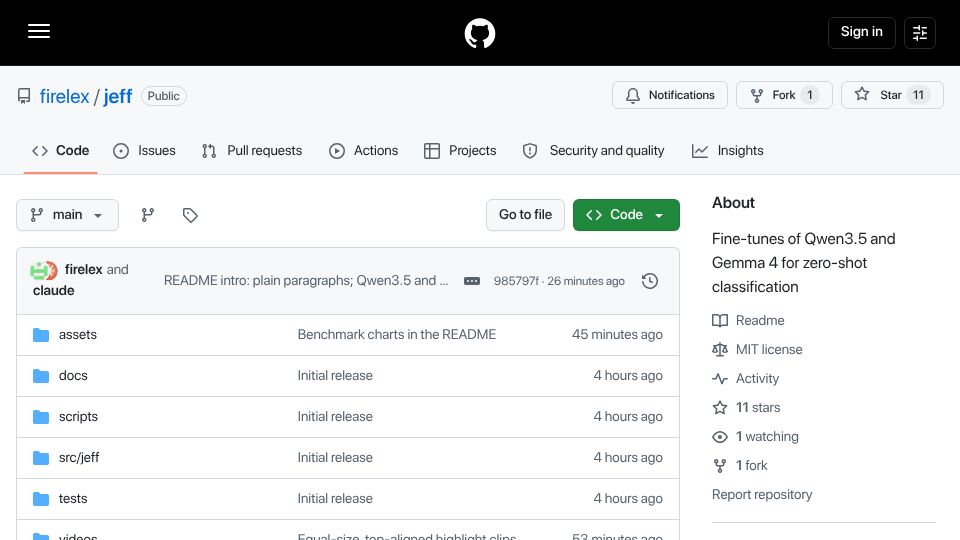Open the hamburger navigation menu
Image resolution: width=960 pixels, height=540 pixels.
pyautogui.click(x=39, y=31)
